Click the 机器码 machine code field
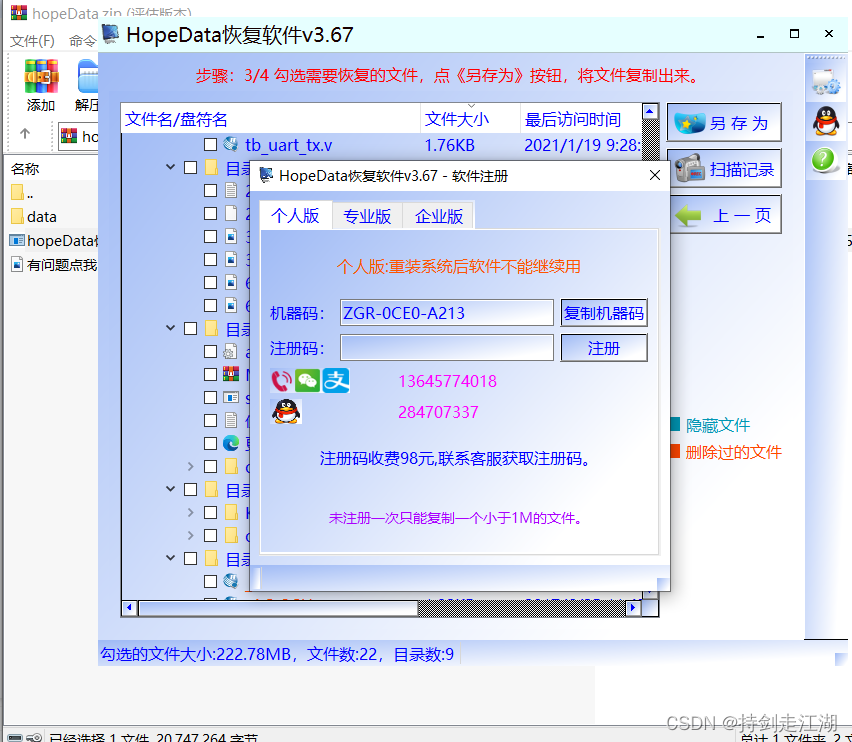 point(447,313)
